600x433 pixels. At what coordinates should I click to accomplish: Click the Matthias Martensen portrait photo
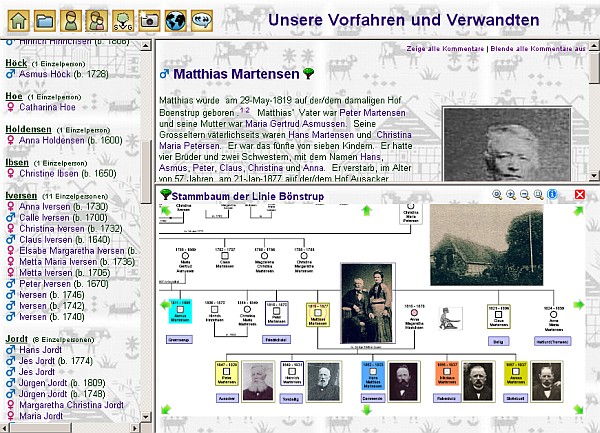point(507,144)
